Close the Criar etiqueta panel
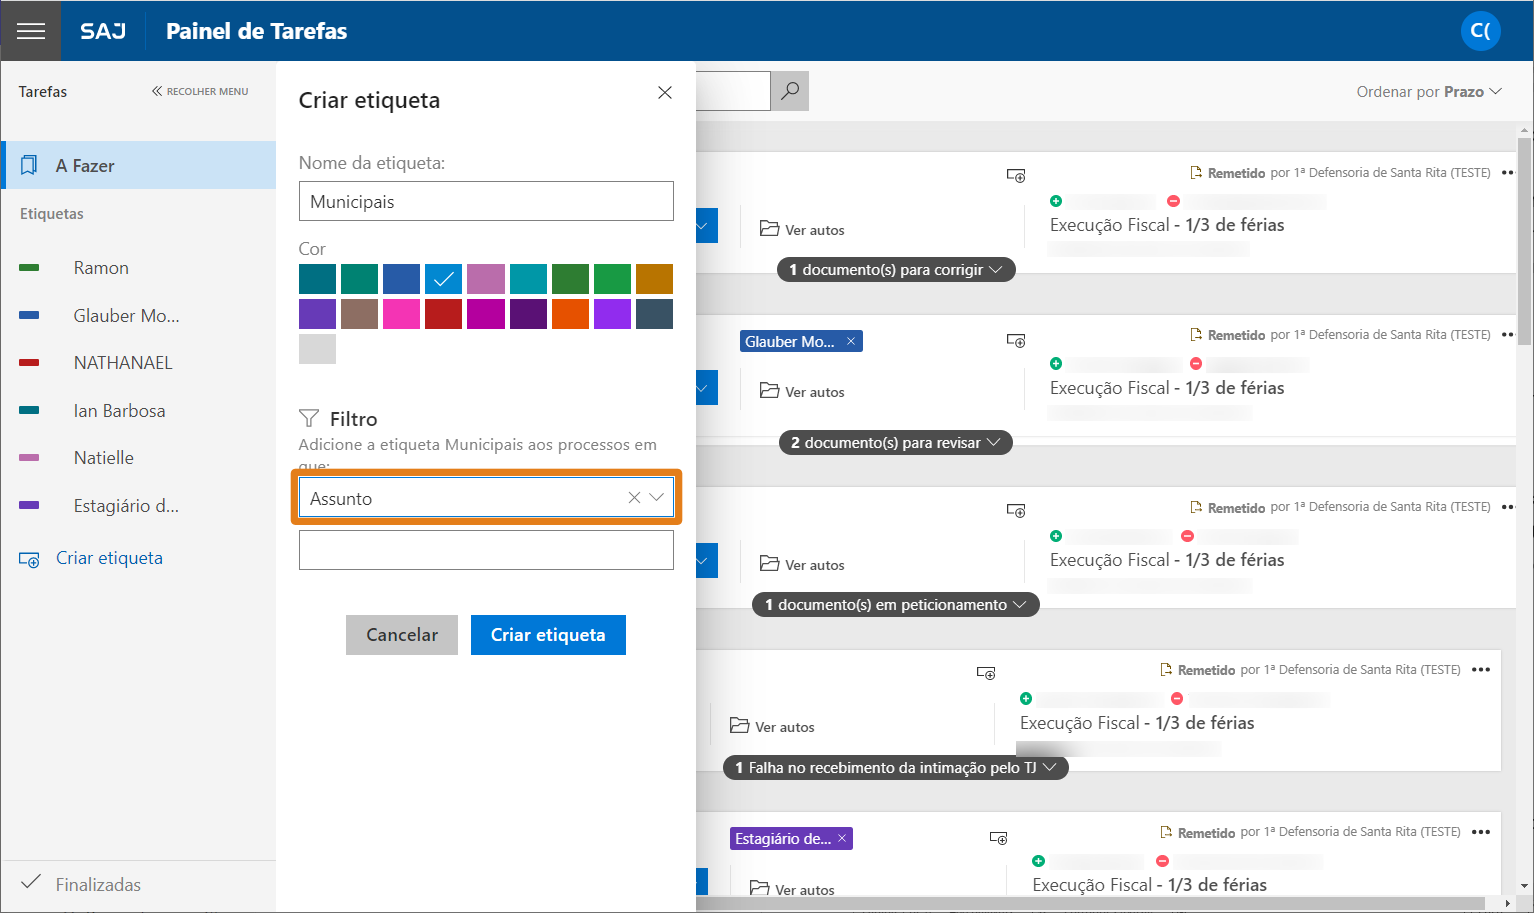Viewport: 1534px width, 913px height. 665,93
